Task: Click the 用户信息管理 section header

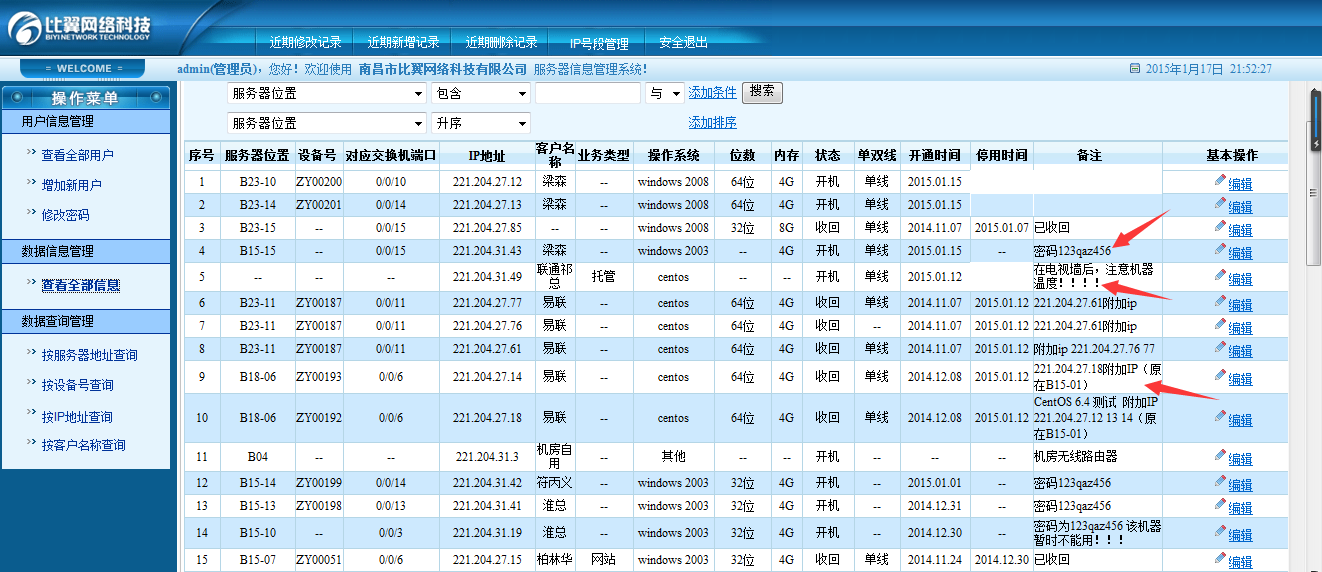Action: (86, 121)
